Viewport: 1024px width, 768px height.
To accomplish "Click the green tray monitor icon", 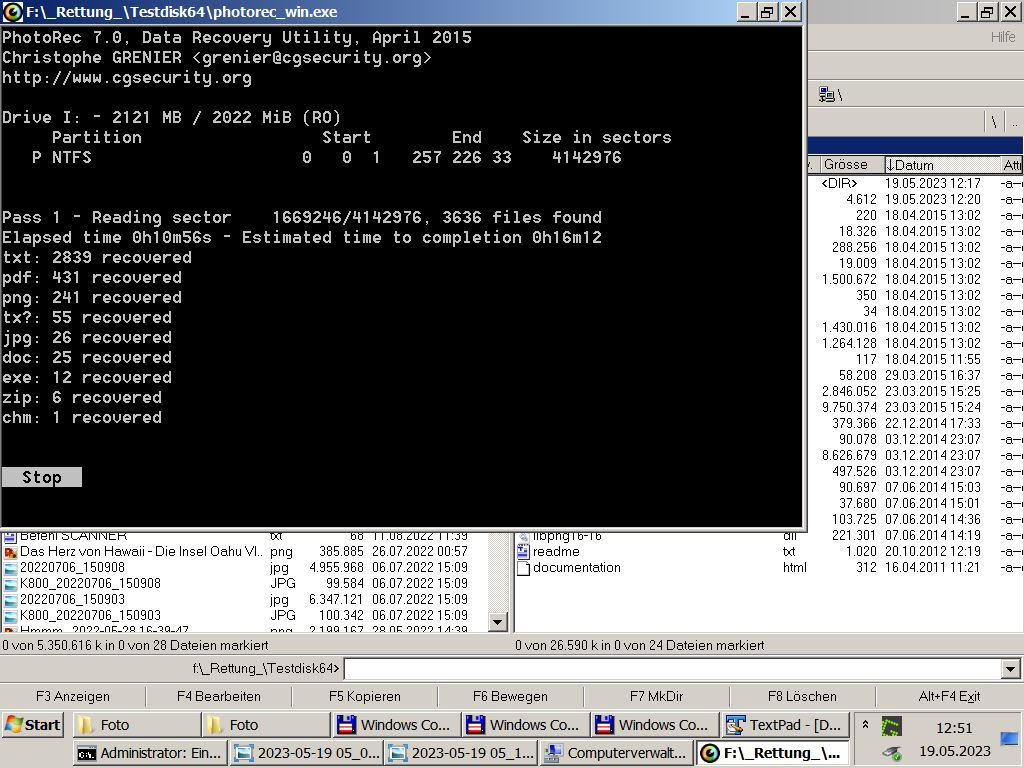I will point(891,726).
